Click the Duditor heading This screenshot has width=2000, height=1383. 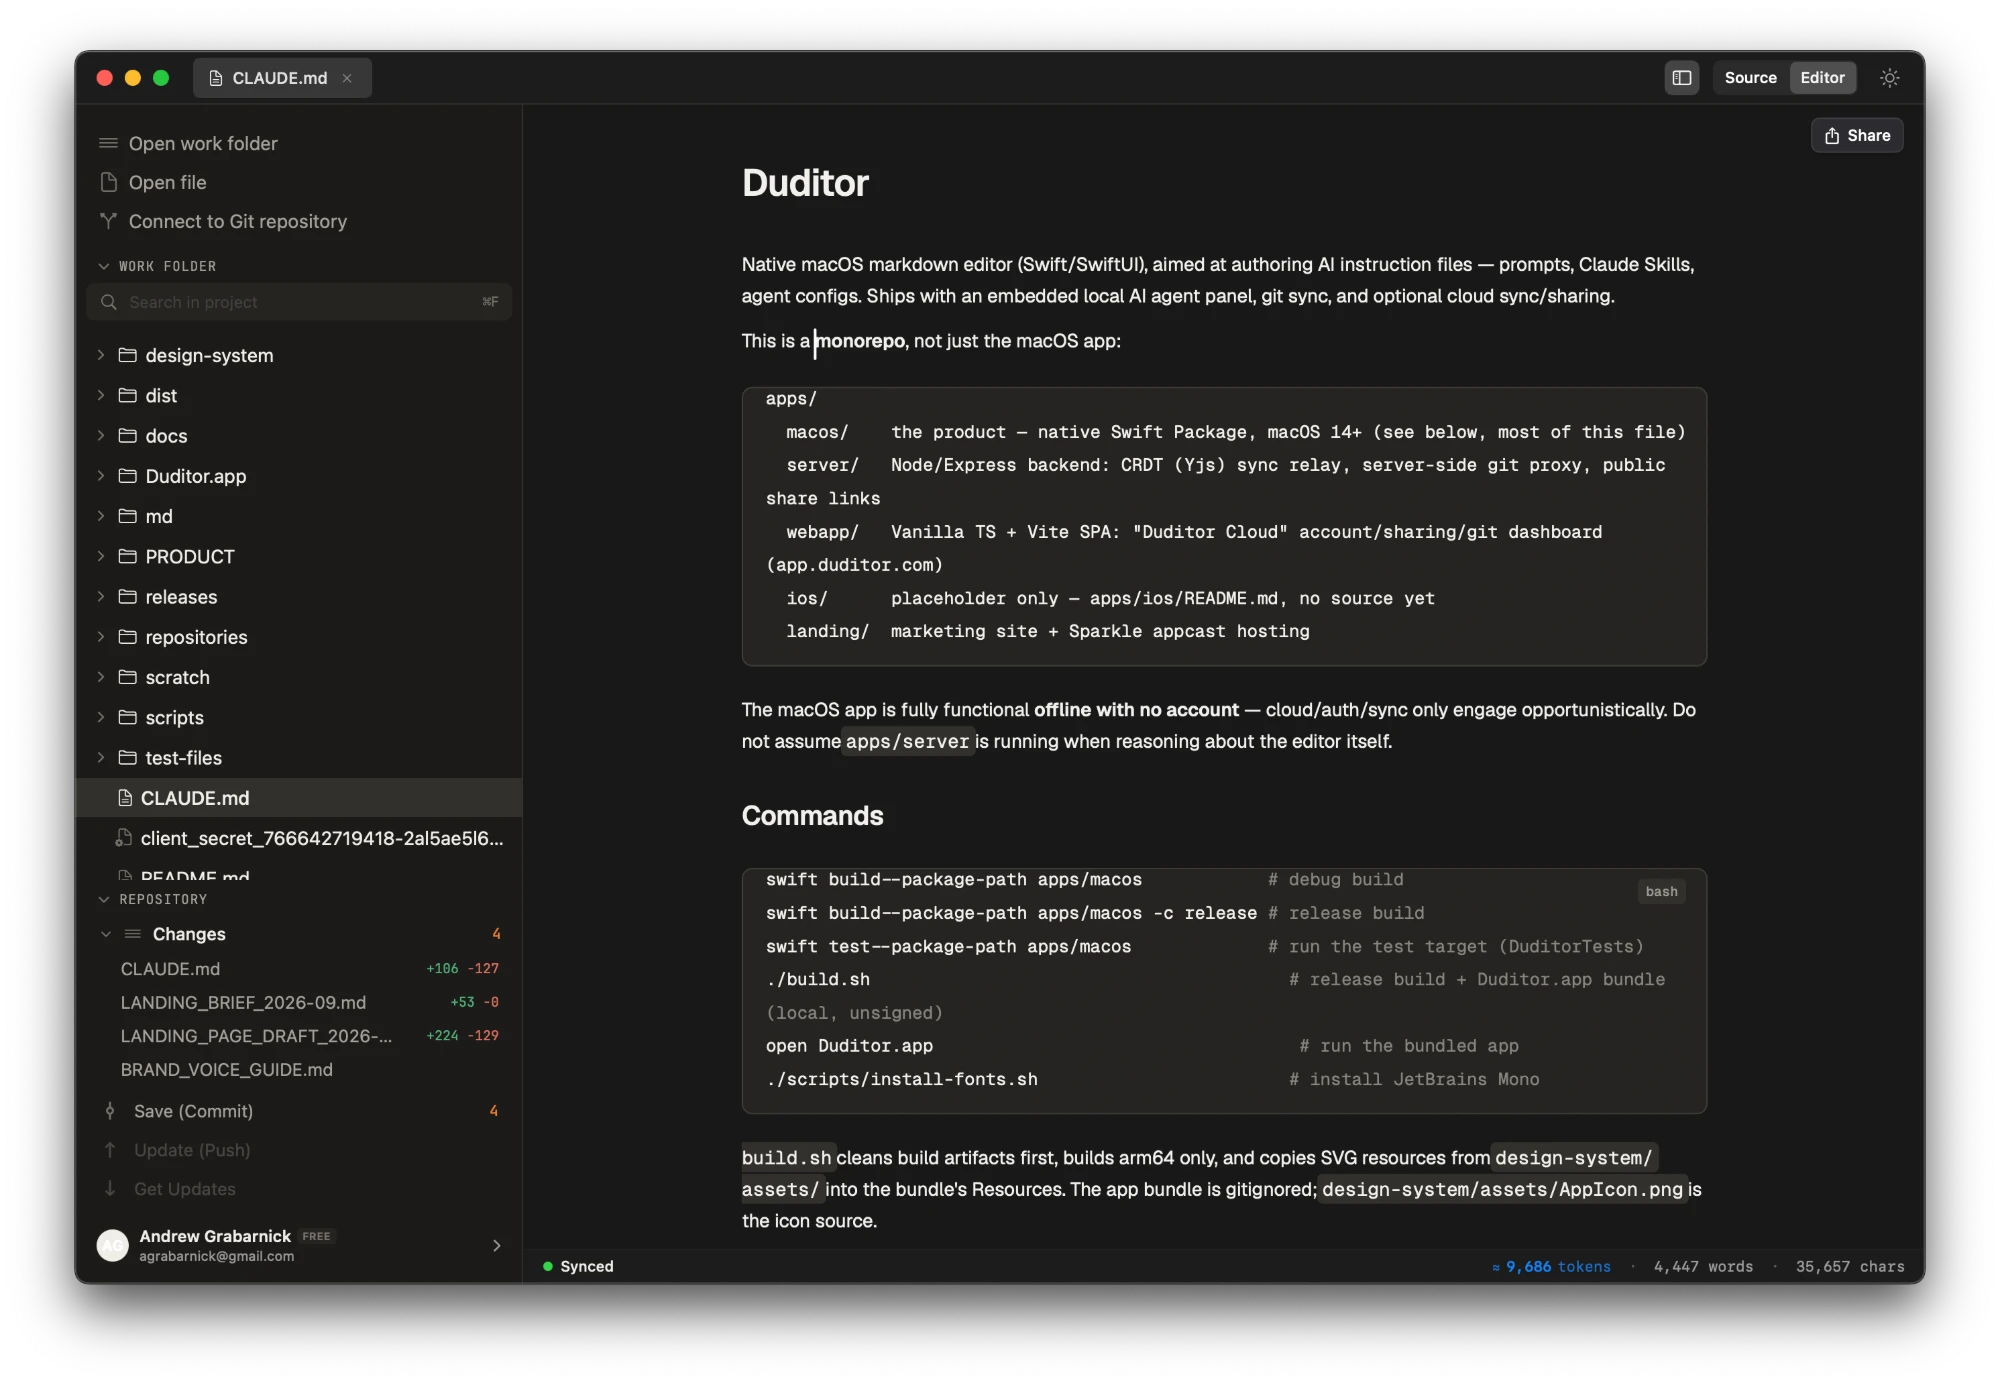click(804, 183)
